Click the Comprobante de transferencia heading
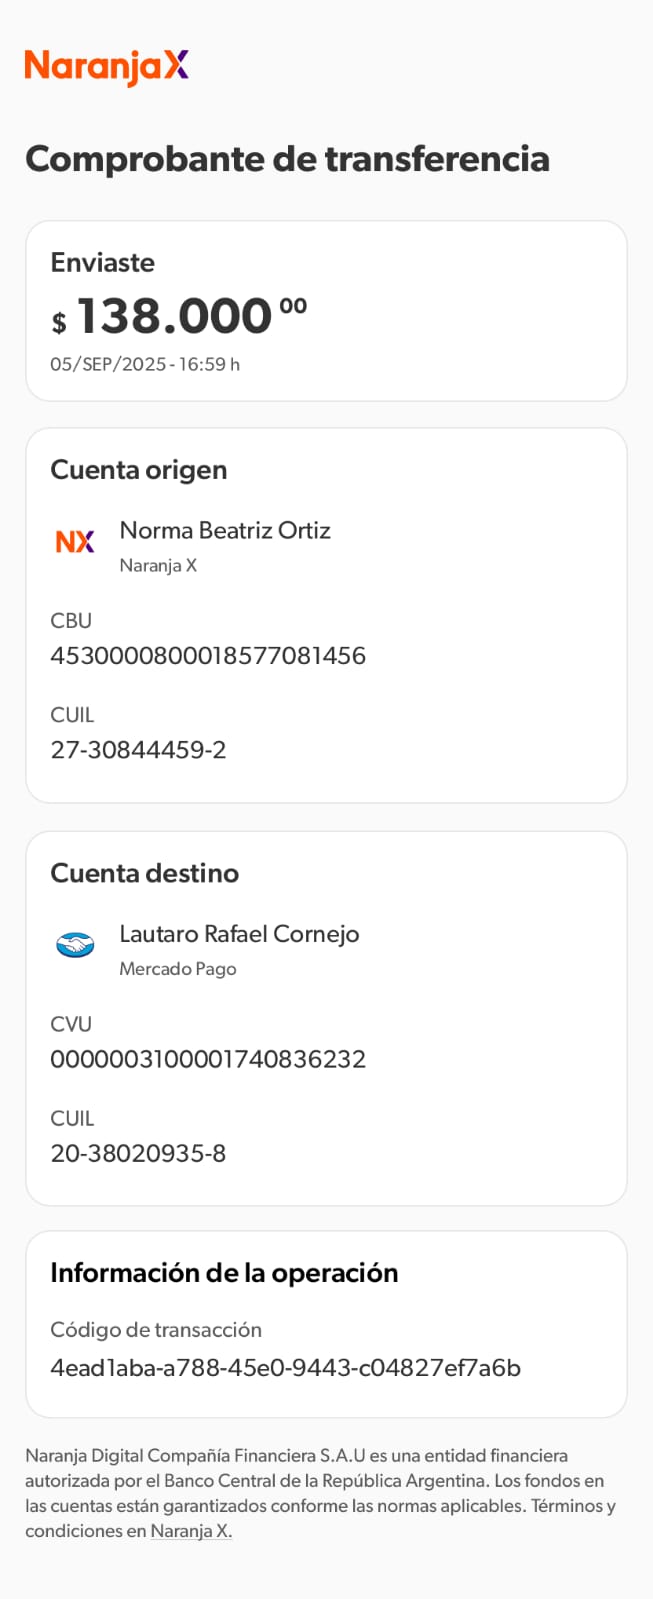653x1599 pixels. pos(287,159)
